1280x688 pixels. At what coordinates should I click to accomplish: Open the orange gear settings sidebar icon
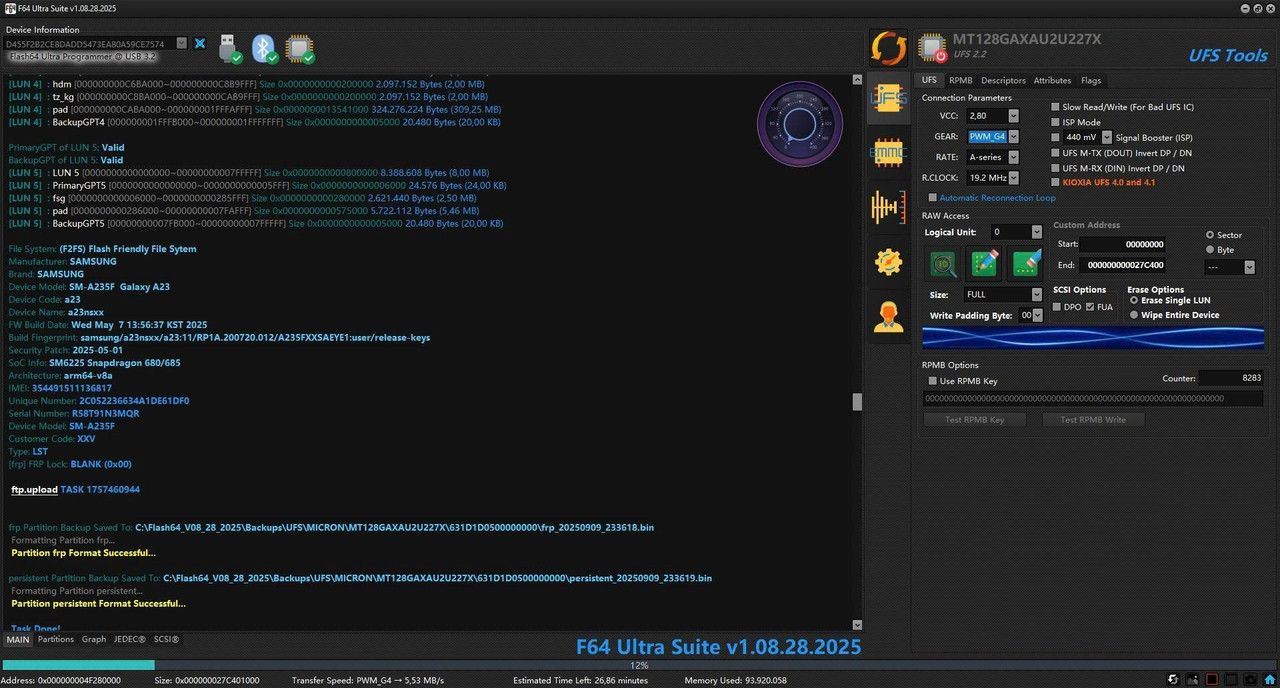click(888, 262)
